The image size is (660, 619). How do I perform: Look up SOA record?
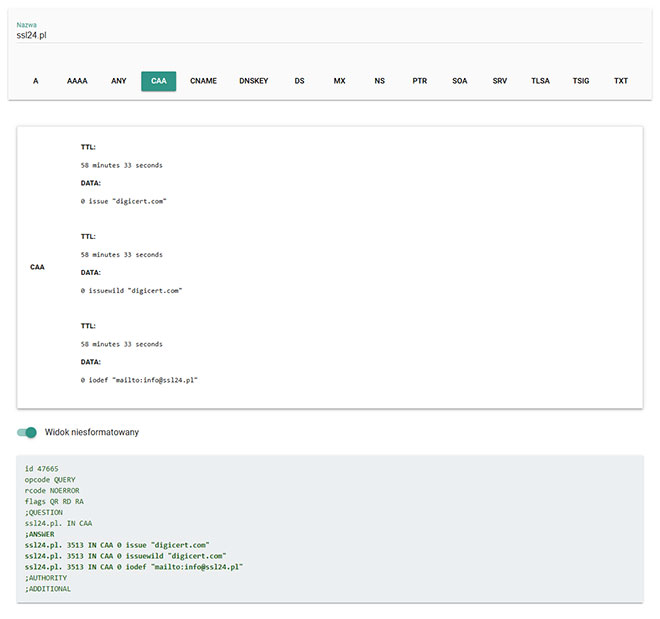point(460,81)
